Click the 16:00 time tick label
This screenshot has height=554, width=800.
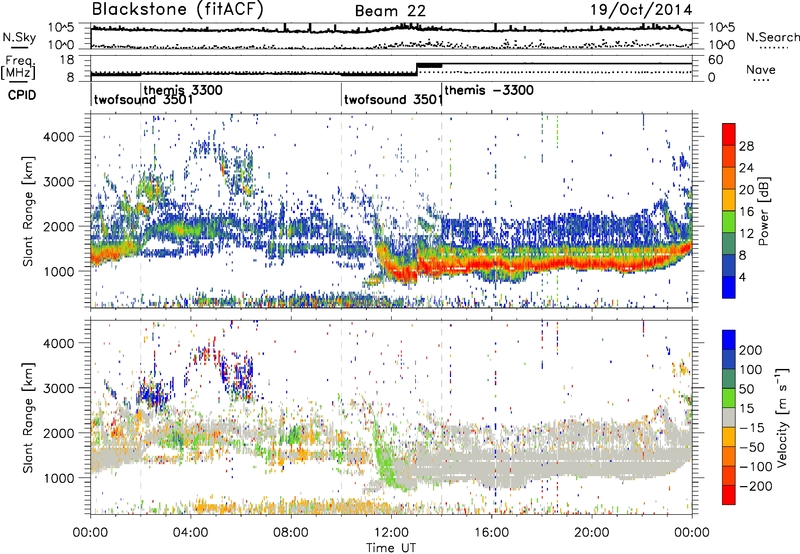(x=491, y=533)
